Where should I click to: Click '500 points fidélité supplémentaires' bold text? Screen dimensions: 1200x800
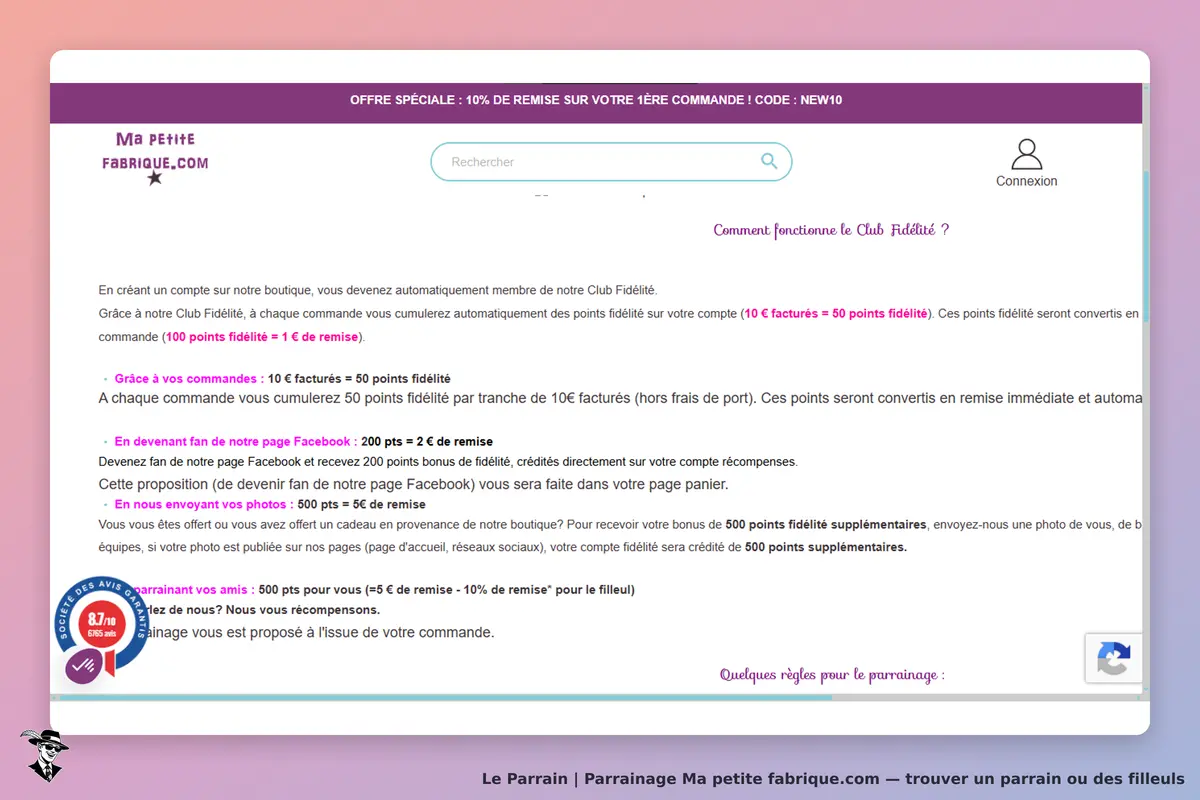coord(826,523)
